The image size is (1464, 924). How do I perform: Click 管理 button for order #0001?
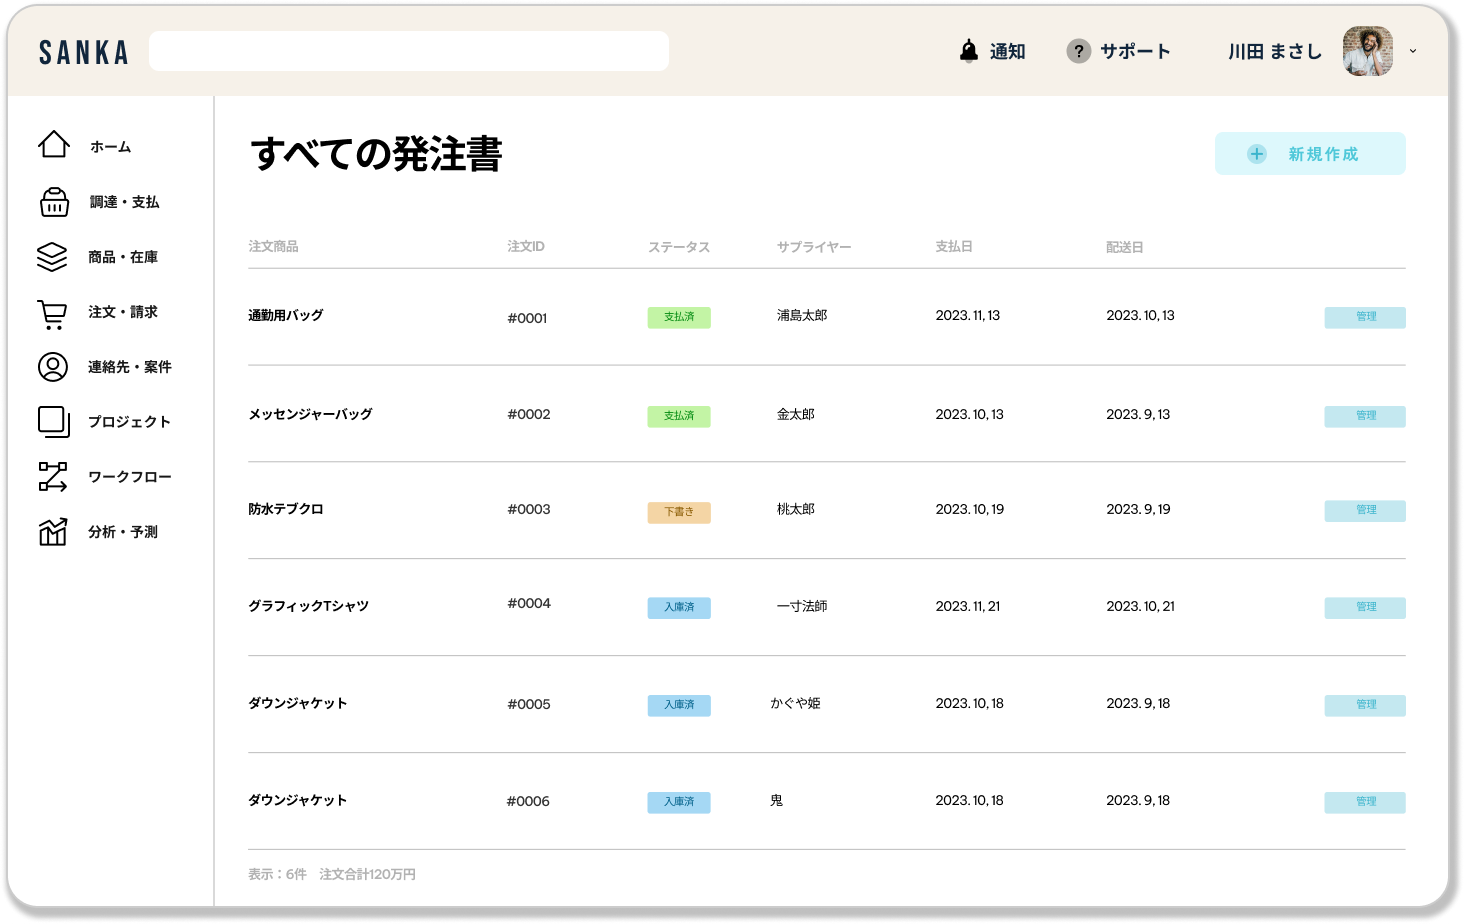coord(1364,317)
